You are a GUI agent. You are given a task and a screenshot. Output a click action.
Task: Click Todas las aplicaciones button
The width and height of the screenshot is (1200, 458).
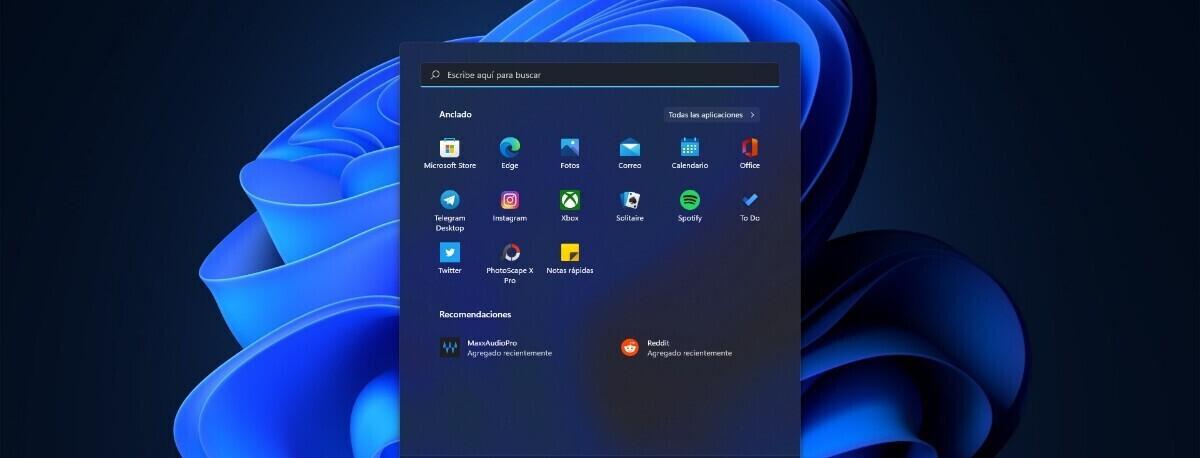click(x=712, y=115)
